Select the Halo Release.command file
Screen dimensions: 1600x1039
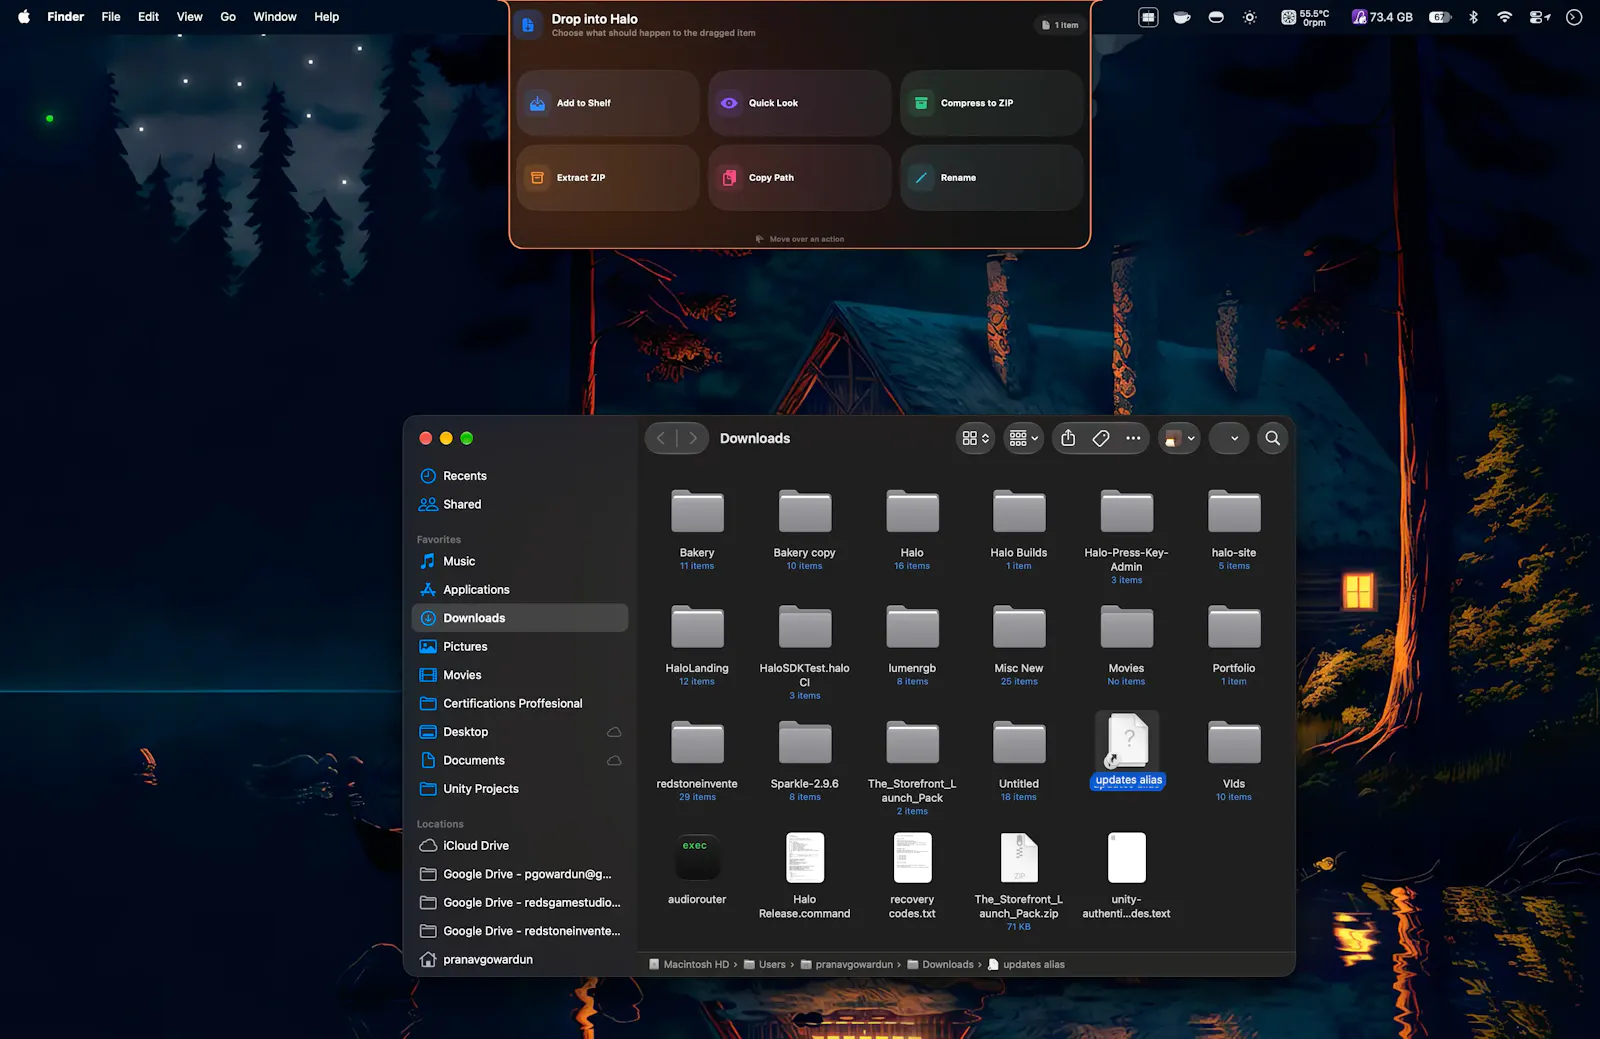(x=804, y=875)
